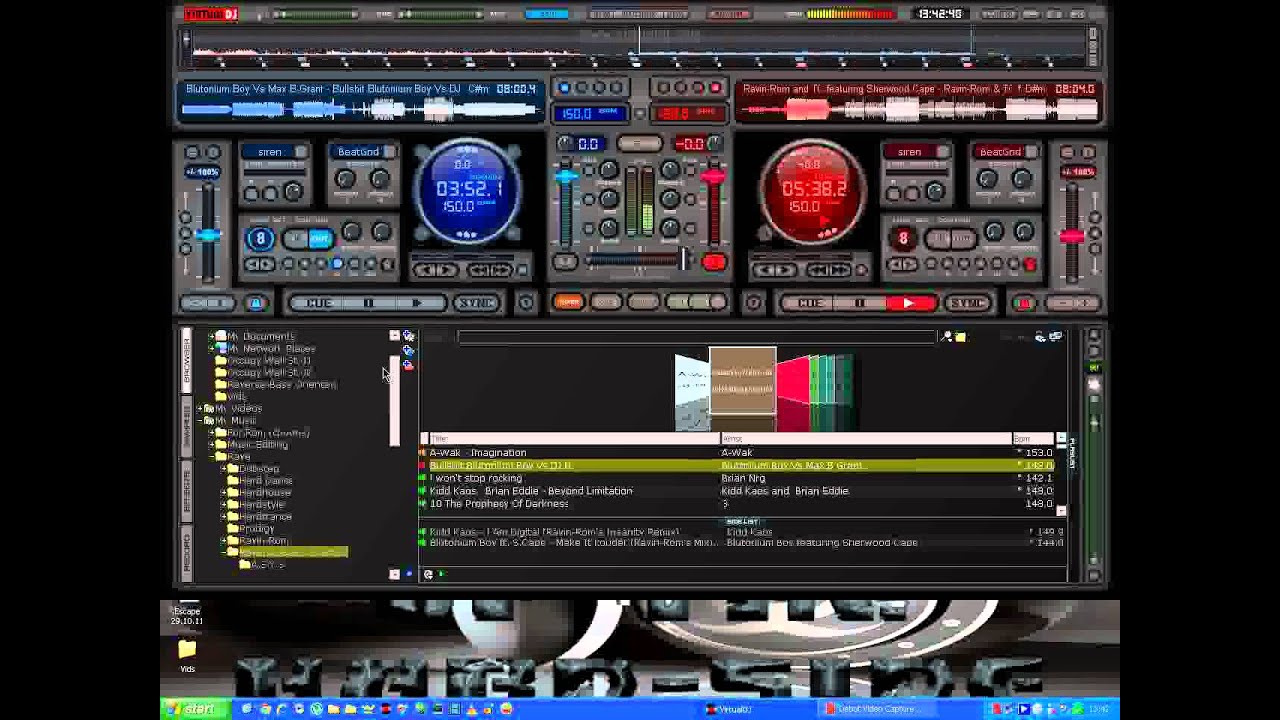1280x720 pixels.
Task: Expand the My Documents tree node
Action: tap(211, 337)
